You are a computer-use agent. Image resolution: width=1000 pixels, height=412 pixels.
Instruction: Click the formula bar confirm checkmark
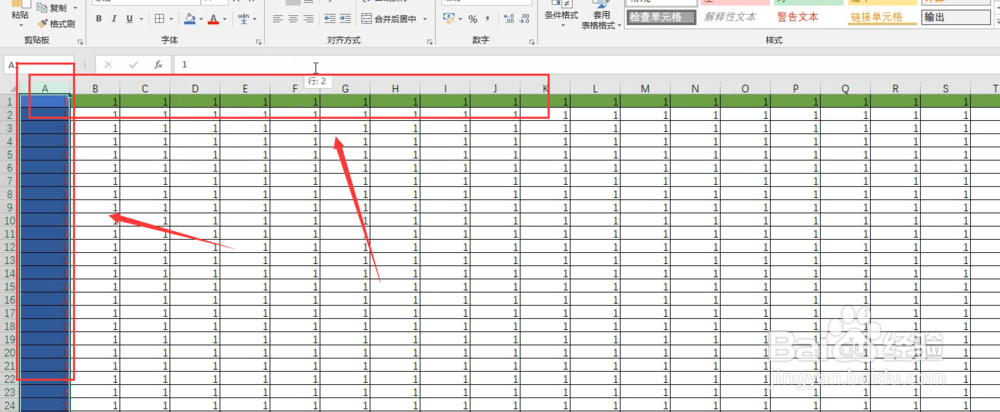coord(133,64)
